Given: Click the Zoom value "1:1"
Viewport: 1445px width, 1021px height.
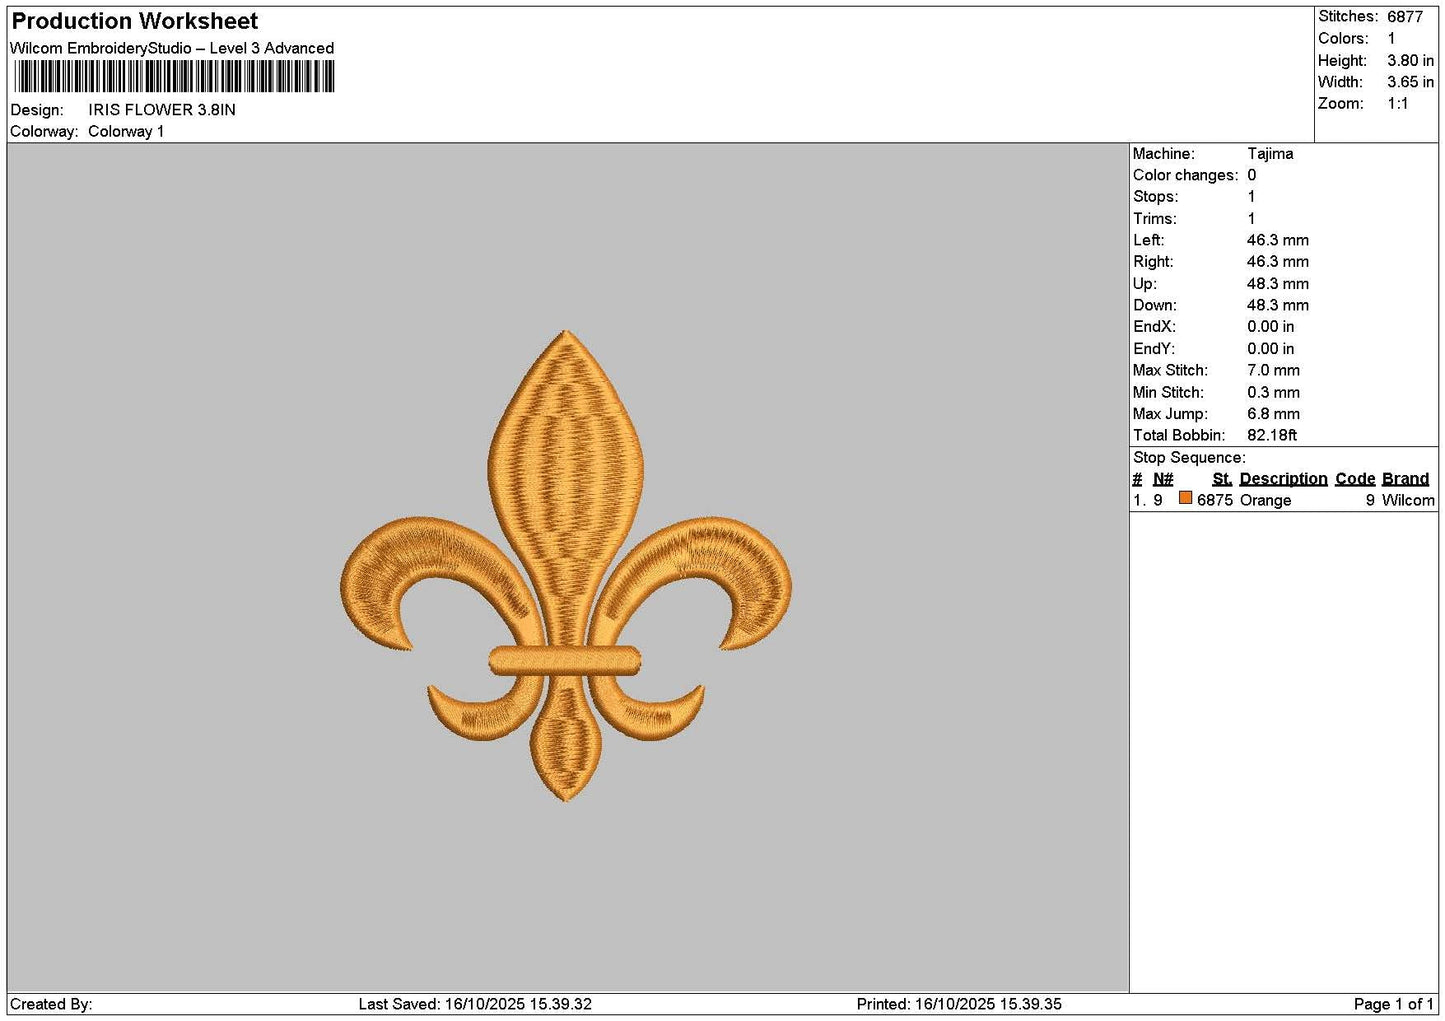Looking at the screenshot, I should tap(1398, 104).
